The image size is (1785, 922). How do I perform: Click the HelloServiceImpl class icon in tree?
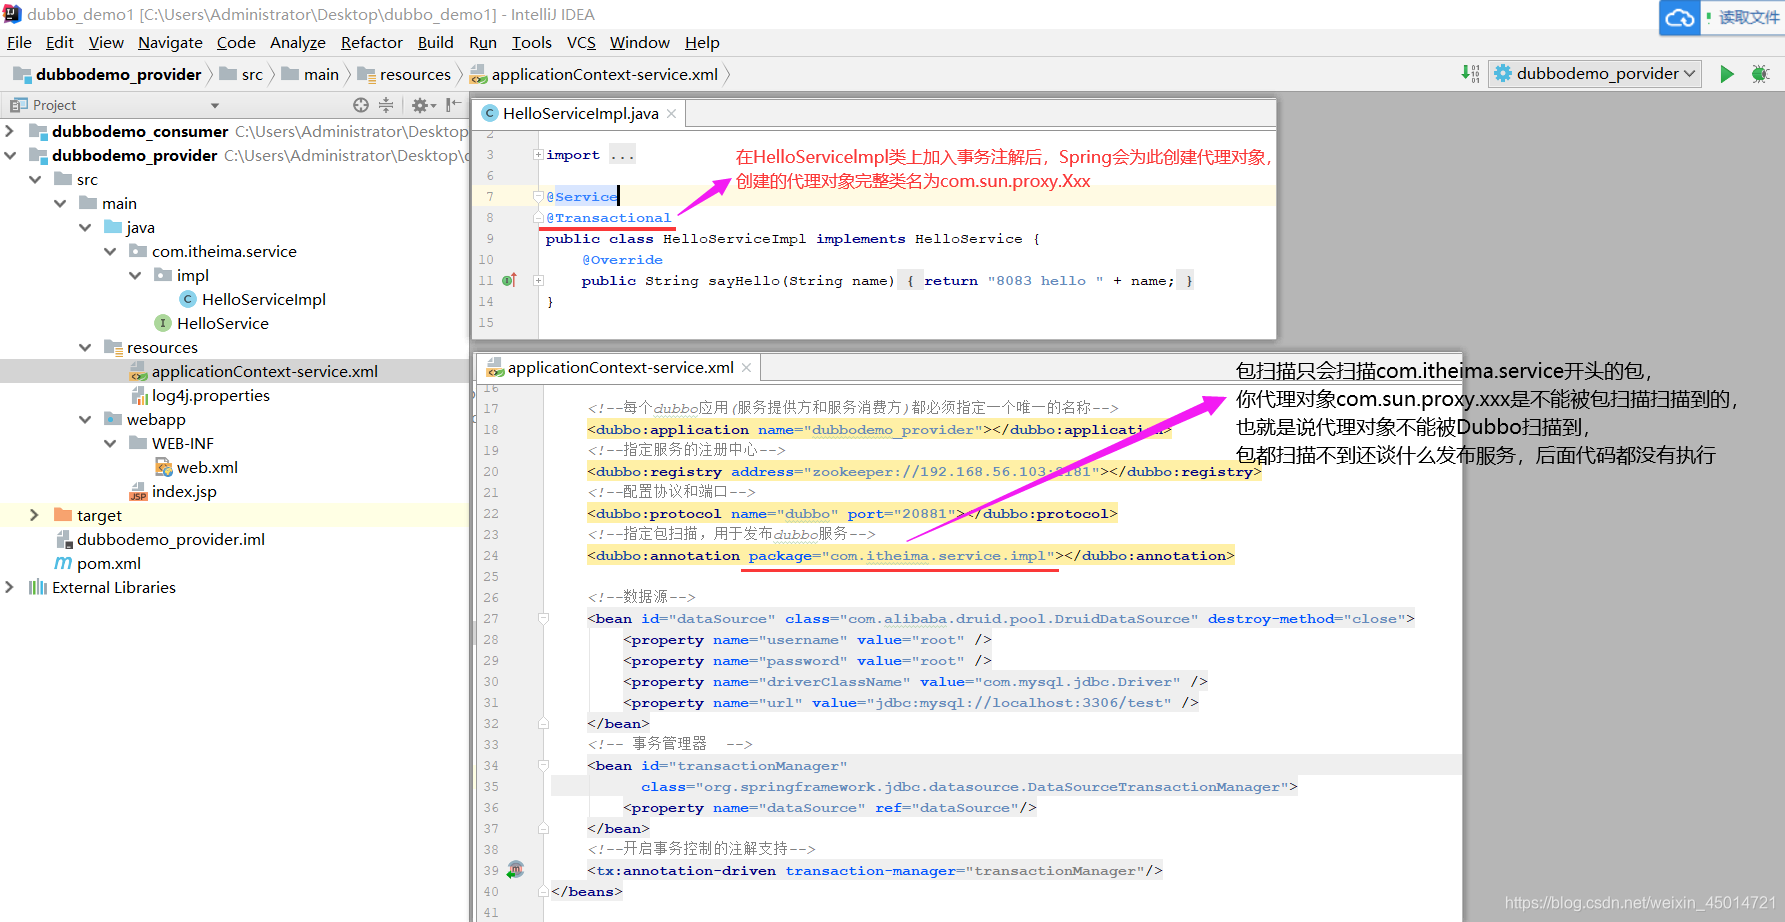click(x=187, y=299)
